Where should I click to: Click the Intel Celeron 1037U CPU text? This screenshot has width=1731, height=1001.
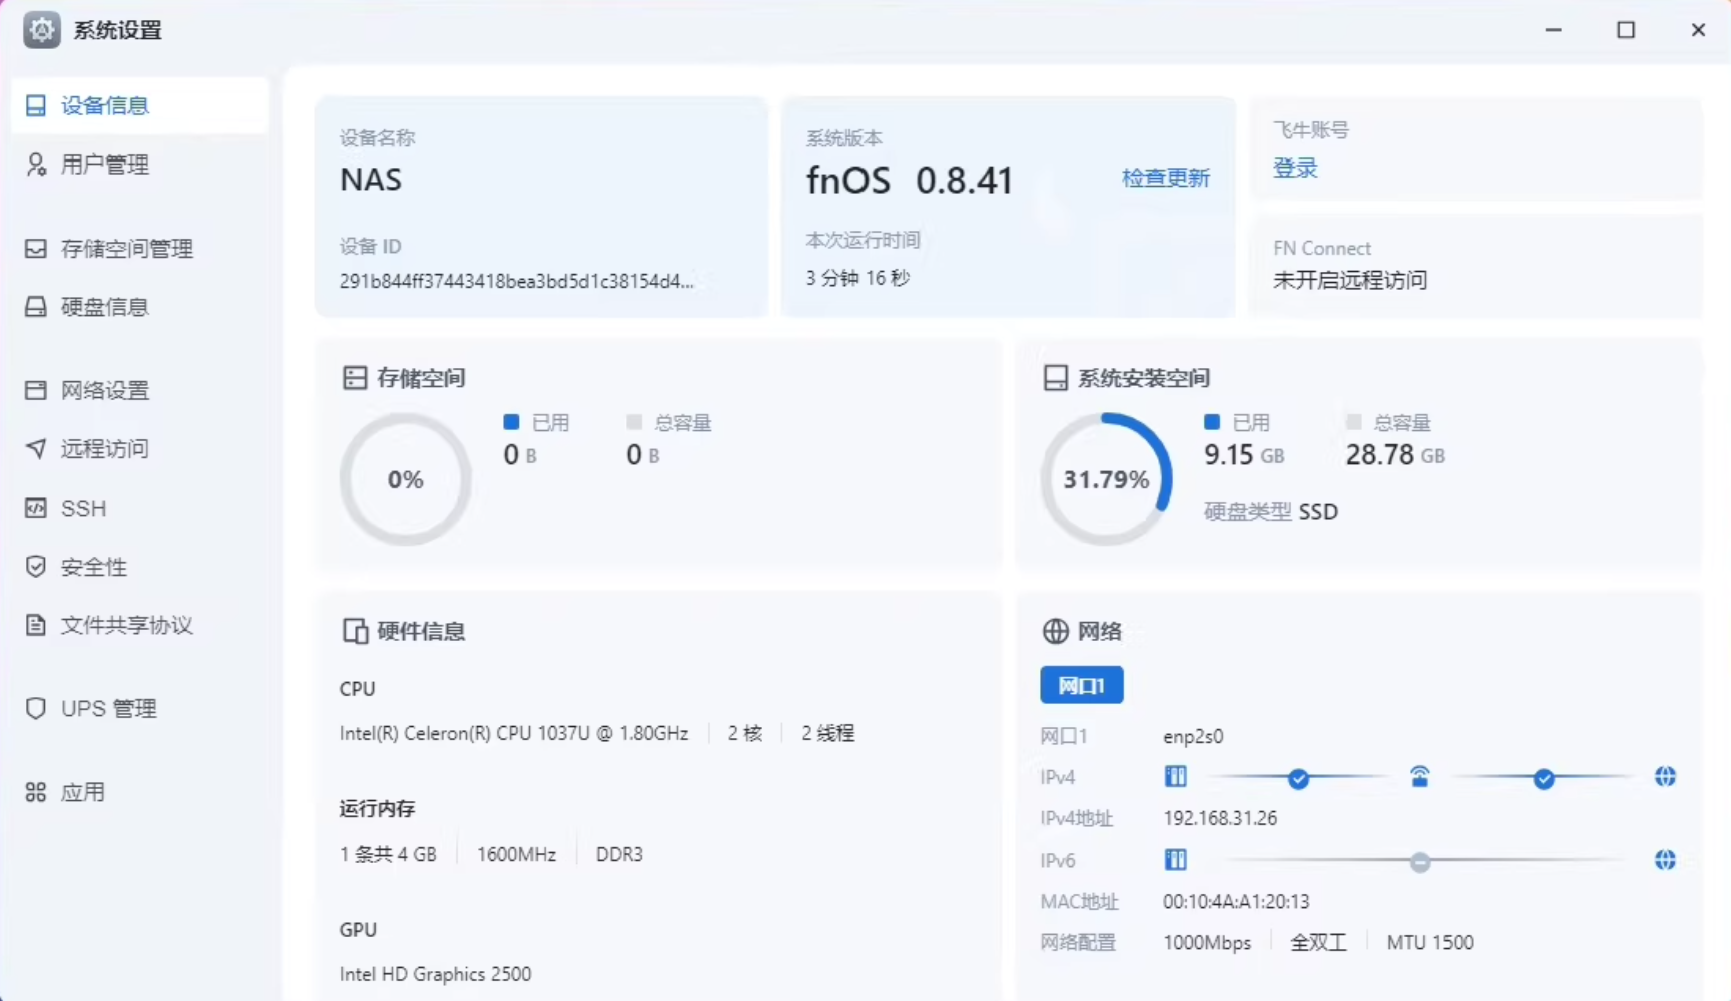coord(514,733)
